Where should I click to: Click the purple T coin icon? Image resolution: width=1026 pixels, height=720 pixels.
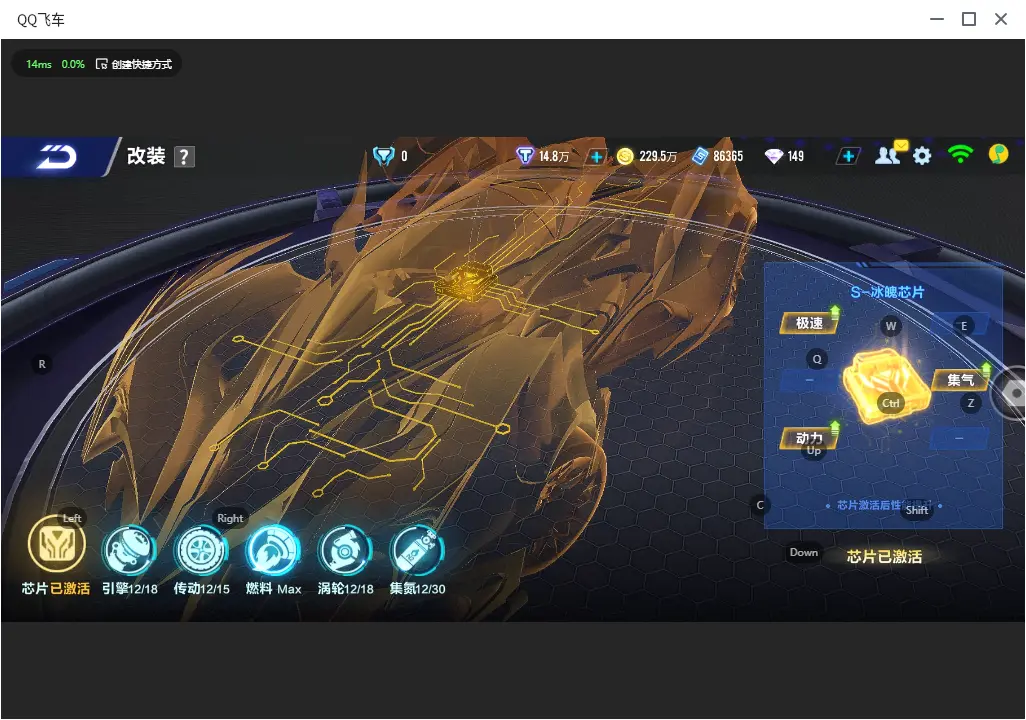pos(525,156)
